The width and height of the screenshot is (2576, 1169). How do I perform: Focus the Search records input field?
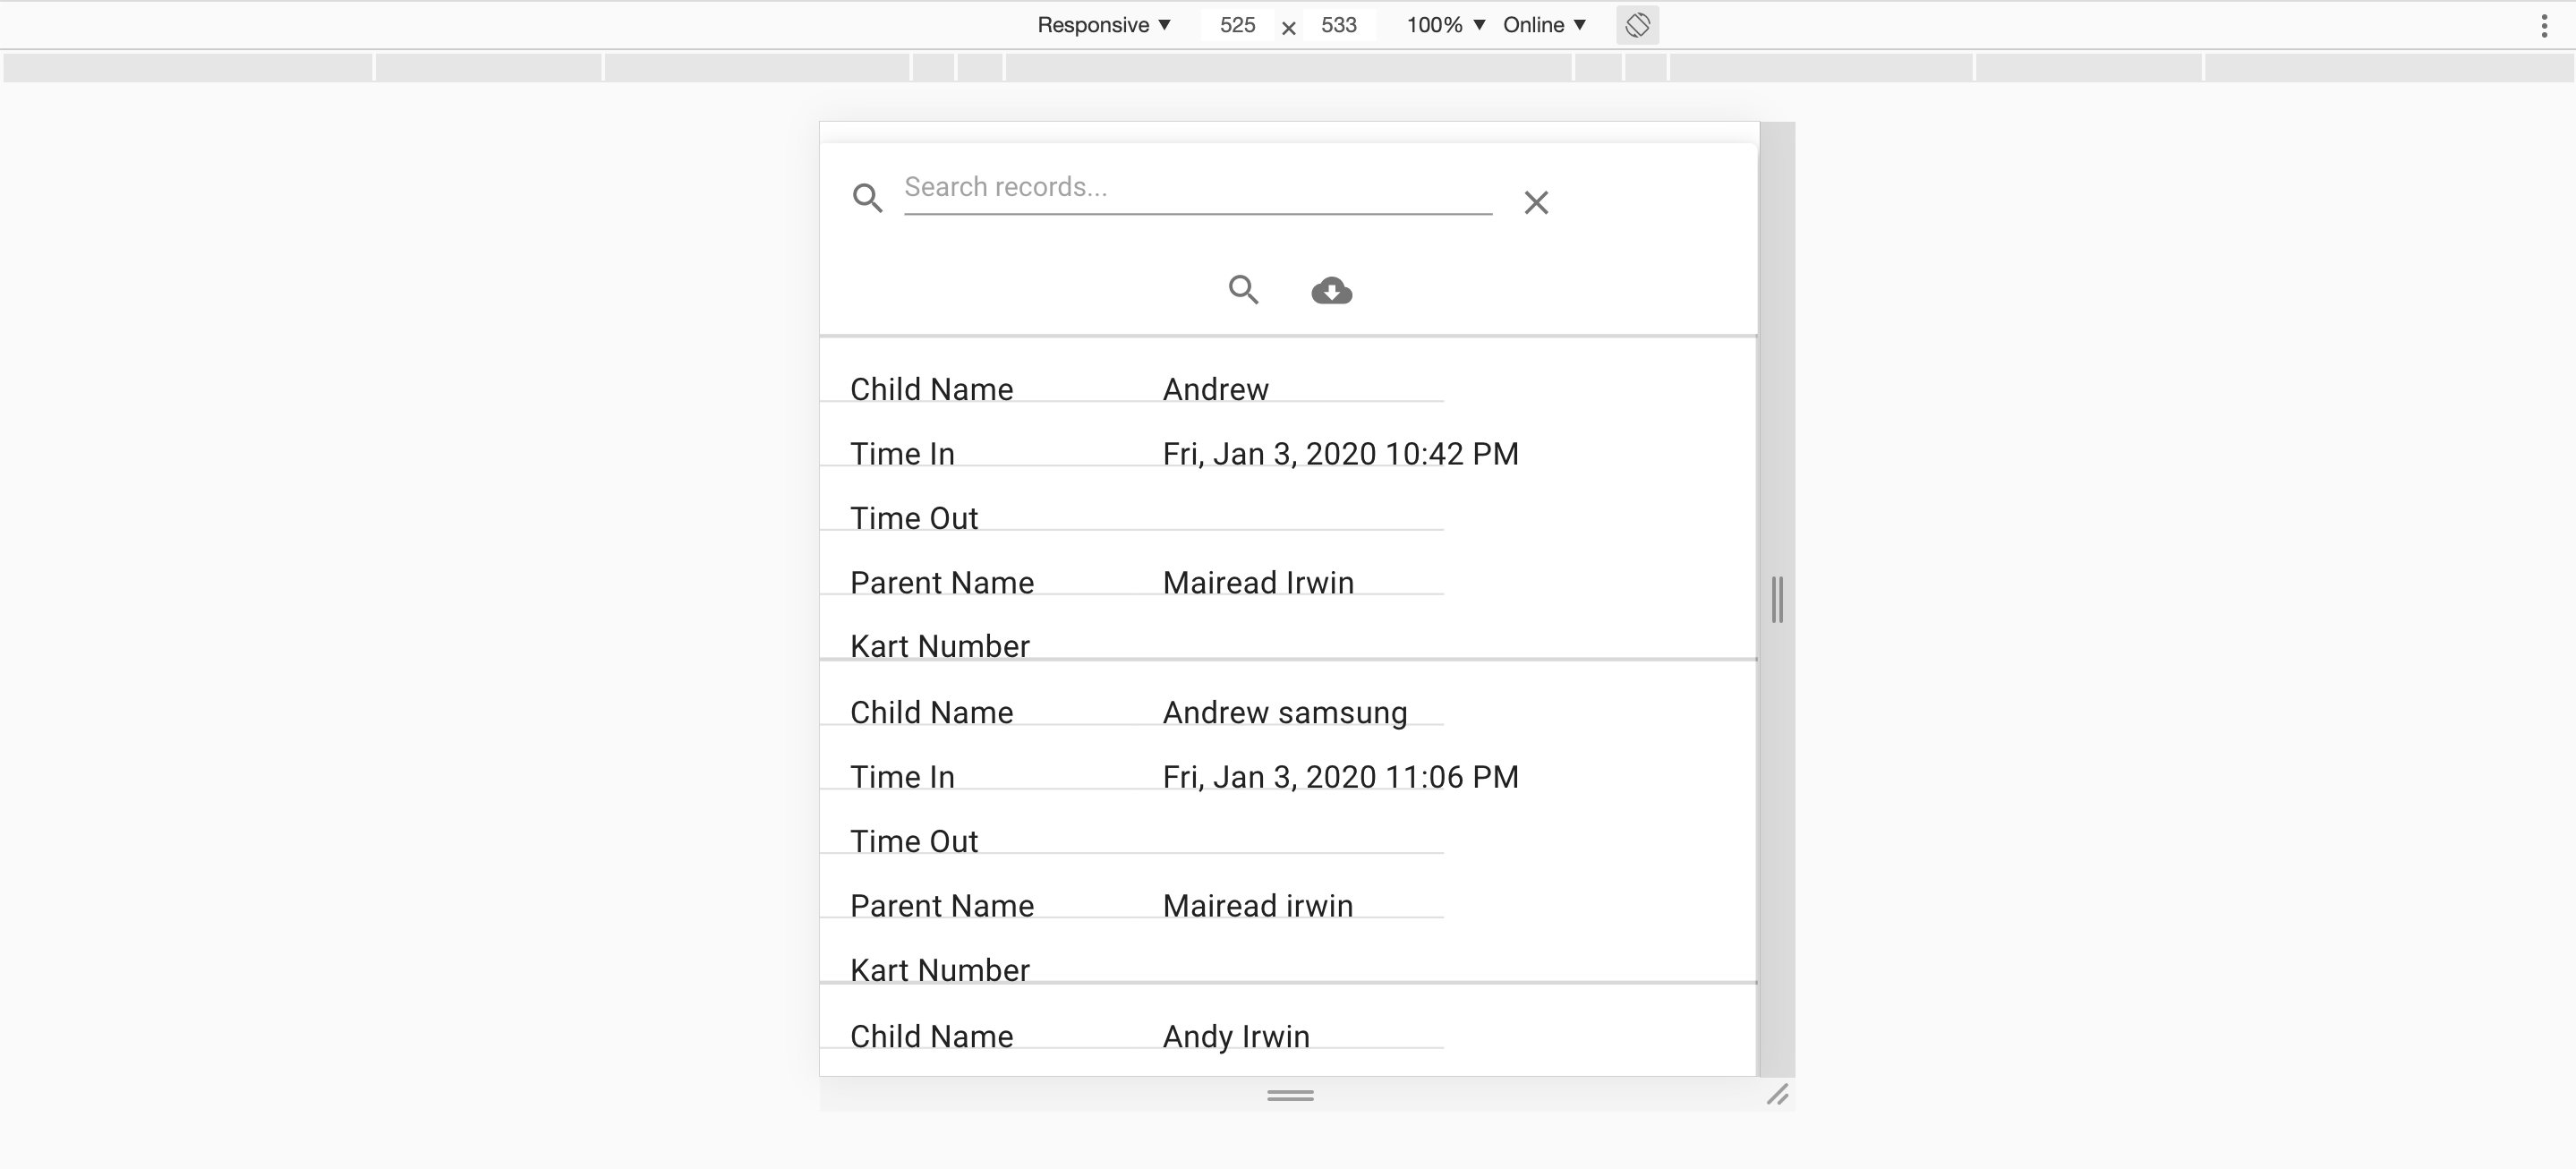1198,188
